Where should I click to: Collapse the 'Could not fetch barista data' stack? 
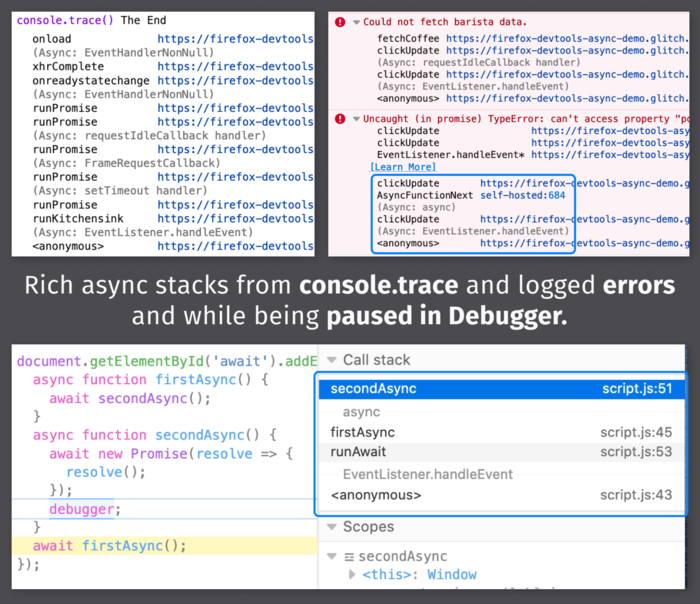tap(355, 22)
